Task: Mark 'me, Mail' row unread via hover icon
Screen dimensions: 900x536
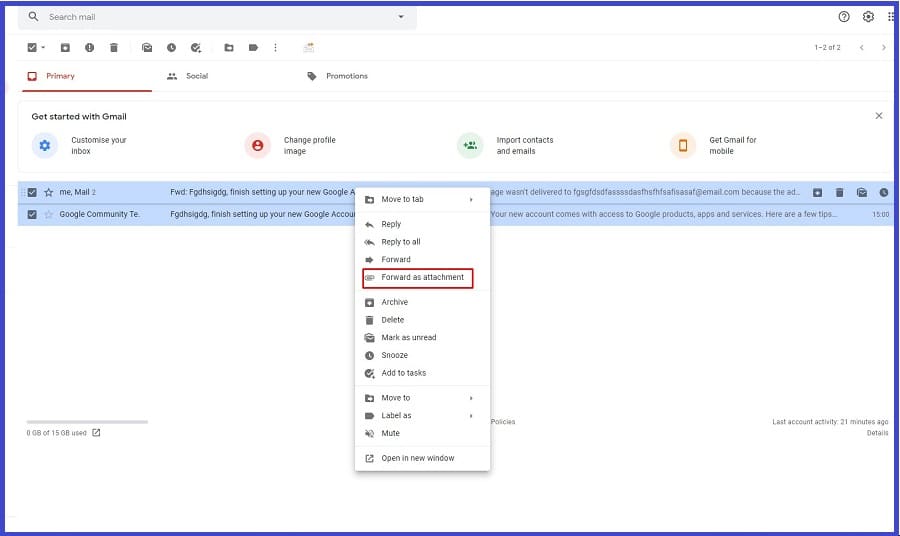Action: [x=862, y=192]
